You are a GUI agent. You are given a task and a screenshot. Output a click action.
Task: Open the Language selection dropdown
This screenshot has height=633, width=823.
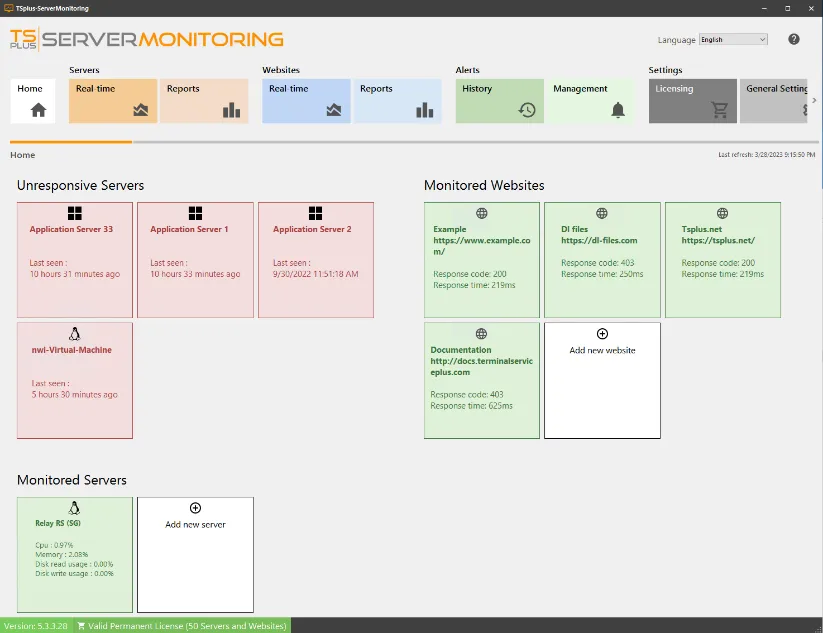click(732, 39)
